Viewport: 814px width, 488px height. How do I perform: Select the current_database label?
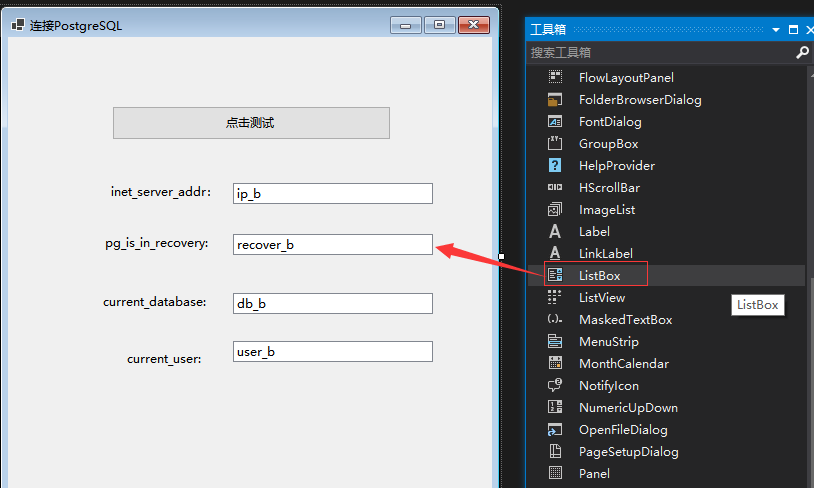tap(155, 302)
